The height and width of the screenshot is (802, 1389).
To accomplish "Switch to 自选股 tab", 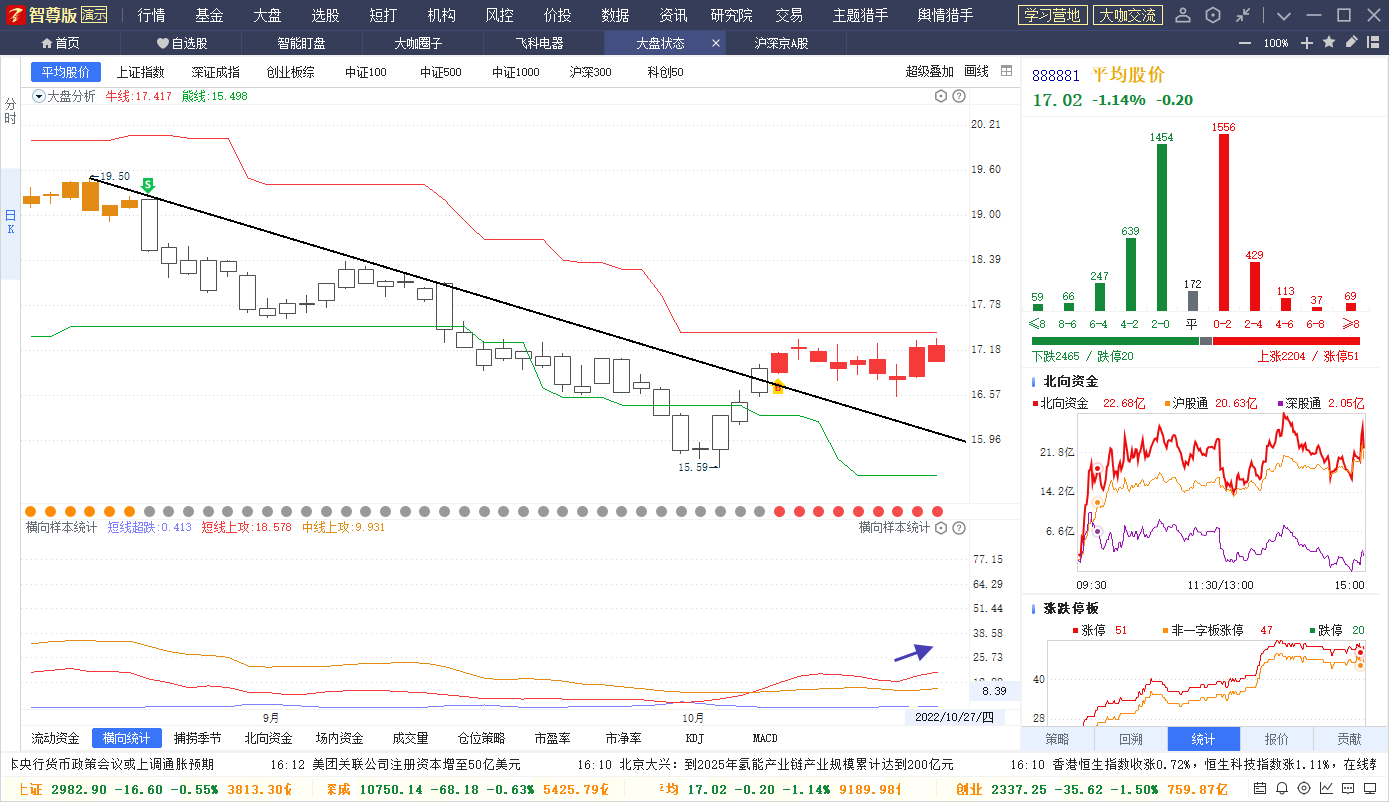I will (x=182, y=43).
